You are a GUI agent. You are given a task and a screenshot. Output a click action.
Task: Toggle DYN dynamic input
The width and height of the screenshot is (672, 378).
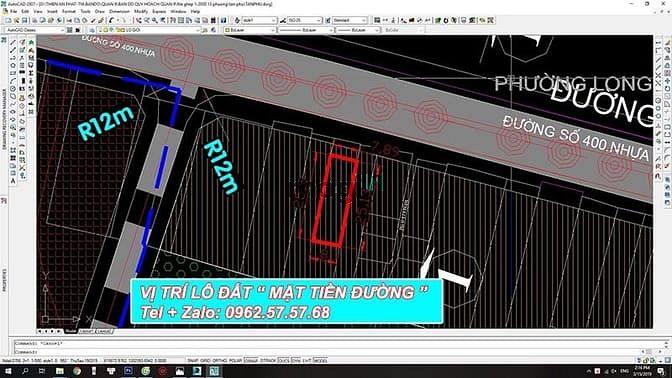[296, 360]
